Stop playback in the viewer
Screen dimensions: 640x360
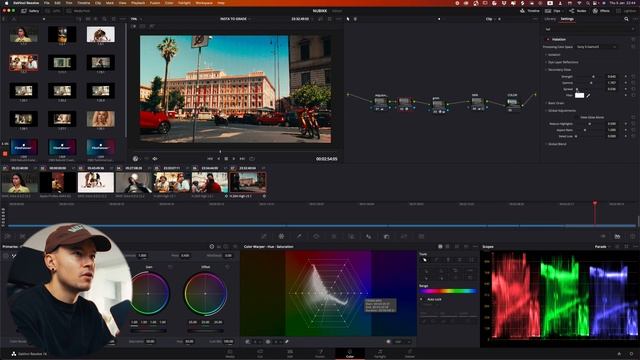[226, 158]
